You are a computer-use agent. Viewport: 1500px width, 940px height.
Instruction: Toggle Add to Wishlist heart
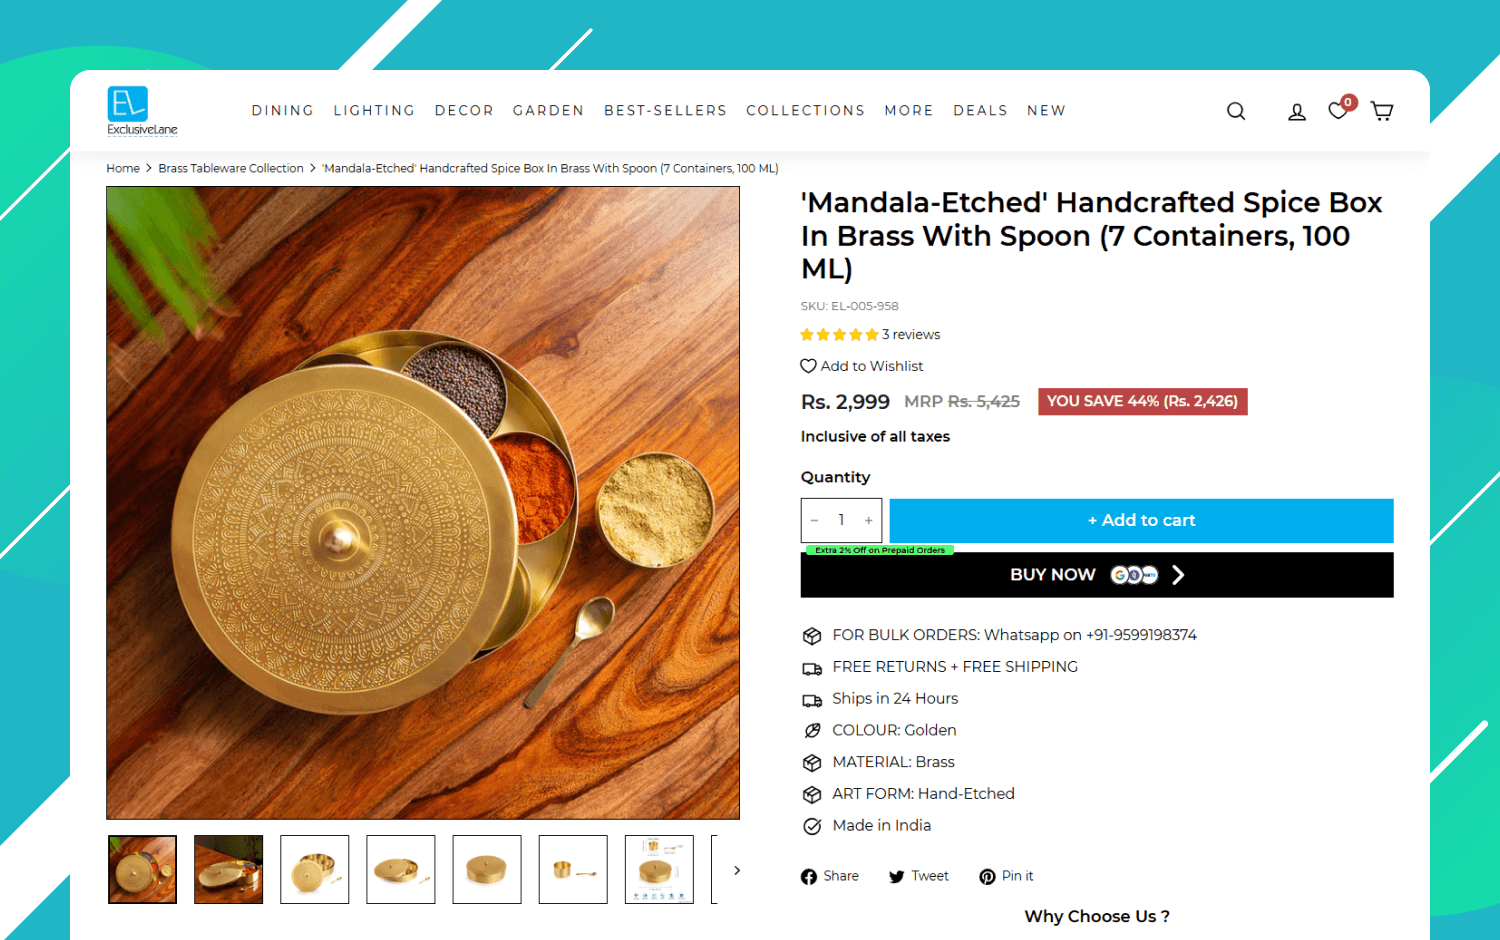[862, 366]
